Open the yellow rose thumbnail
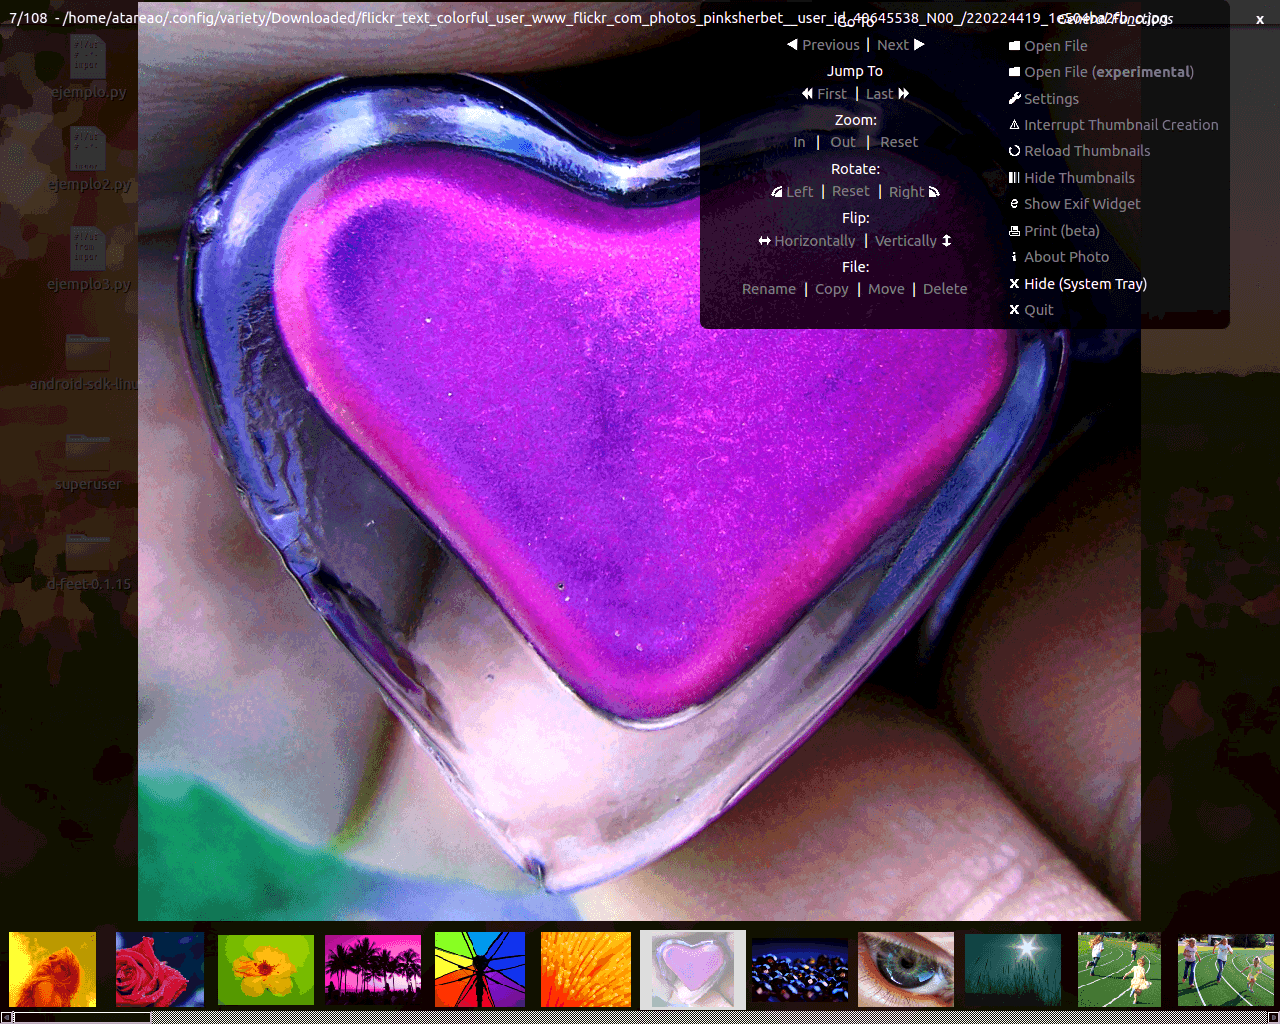The image size is (1280, 1024). tap(53, 970)
